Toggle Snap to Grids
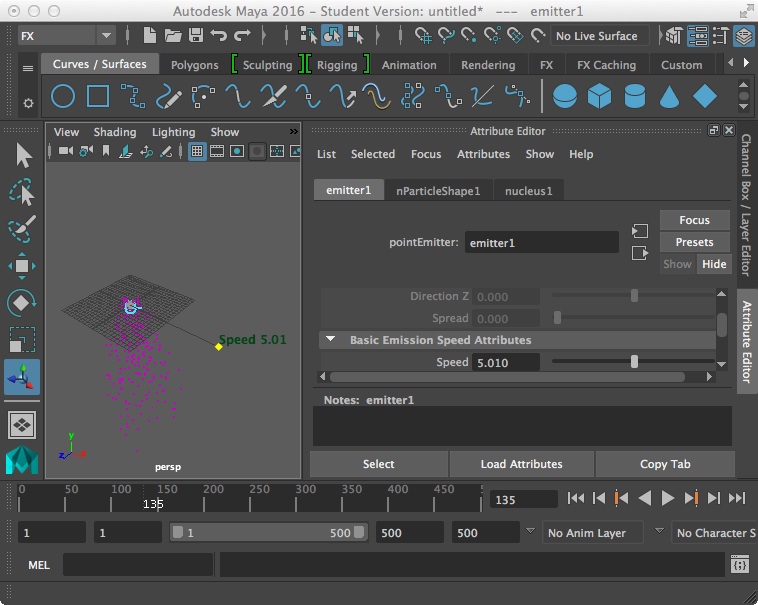This screenshot has width=758, height=605. click(x=423, y=35)
